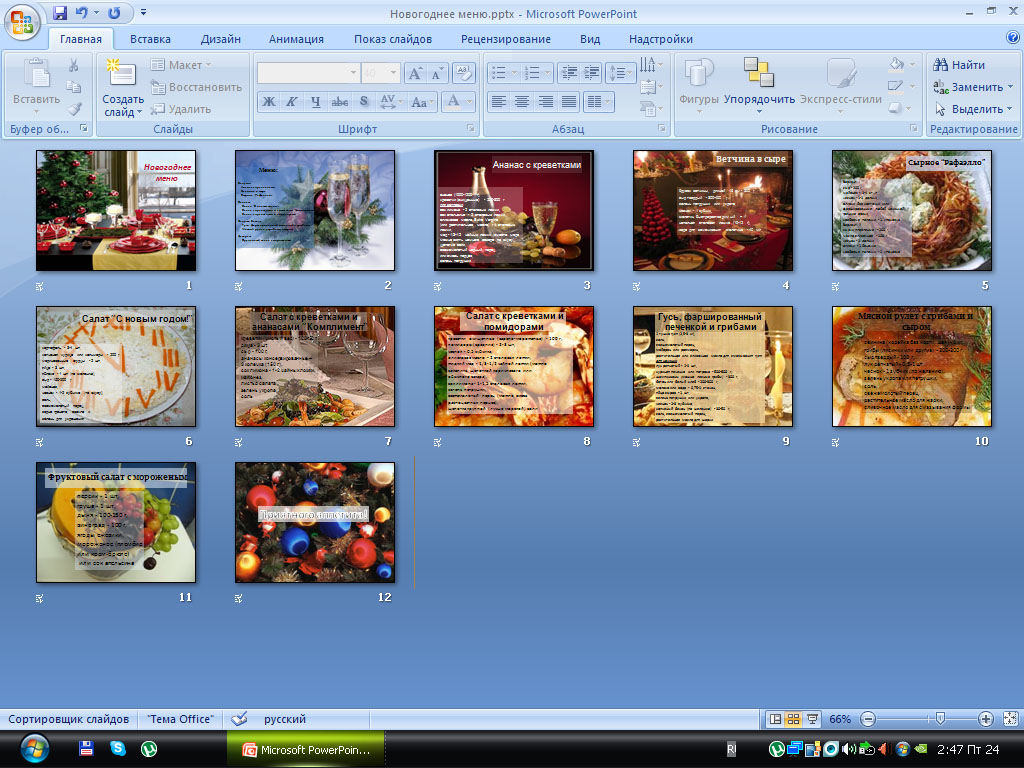Start slideshow view from status bar
This screenshot has height=768, width=1024.
(812, 719)
